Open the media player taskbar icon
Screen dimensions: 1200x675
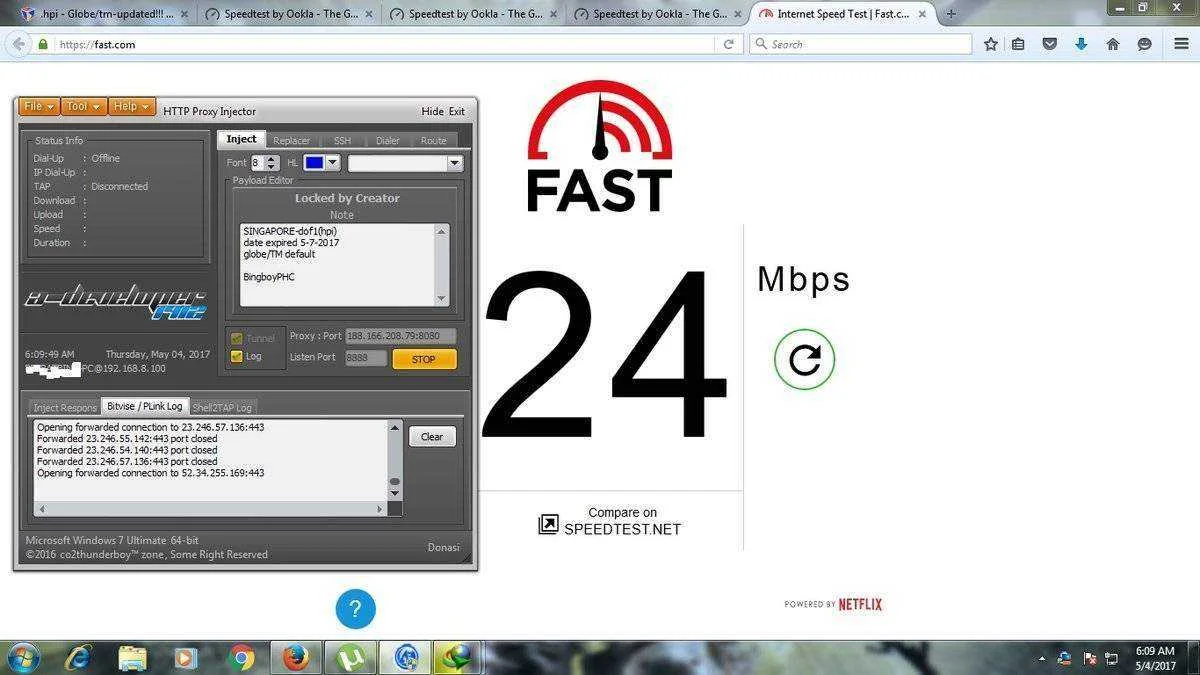pyautogui.click(x=186, y=658)
